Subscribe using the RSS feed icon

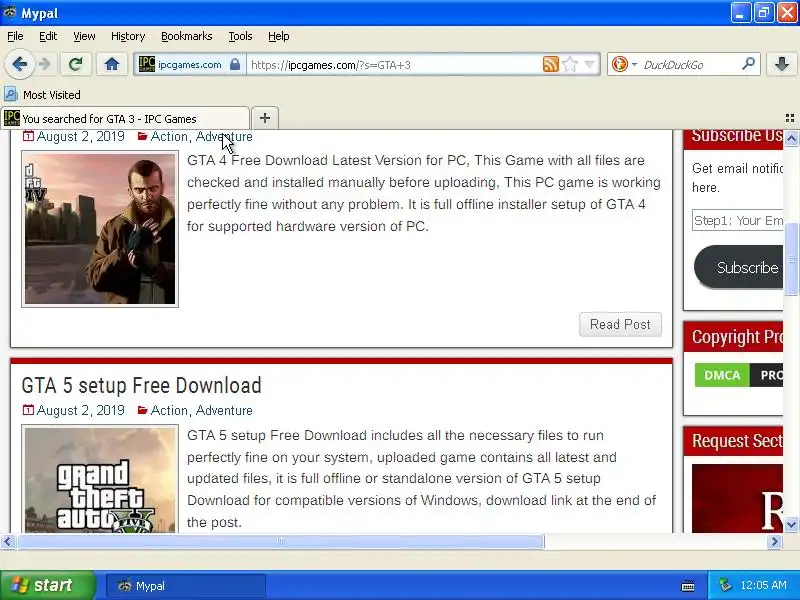[551, 64]
